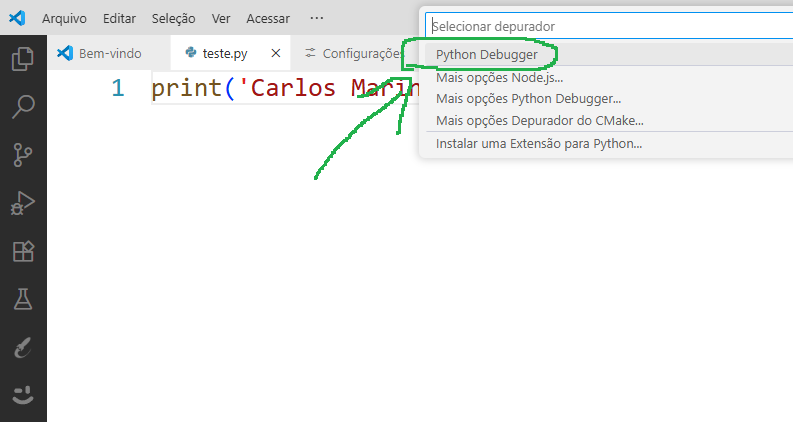Open the Extensions marketplace view
Screen dimensions: 793x422
pyautogui.click(x=22, y=251)
